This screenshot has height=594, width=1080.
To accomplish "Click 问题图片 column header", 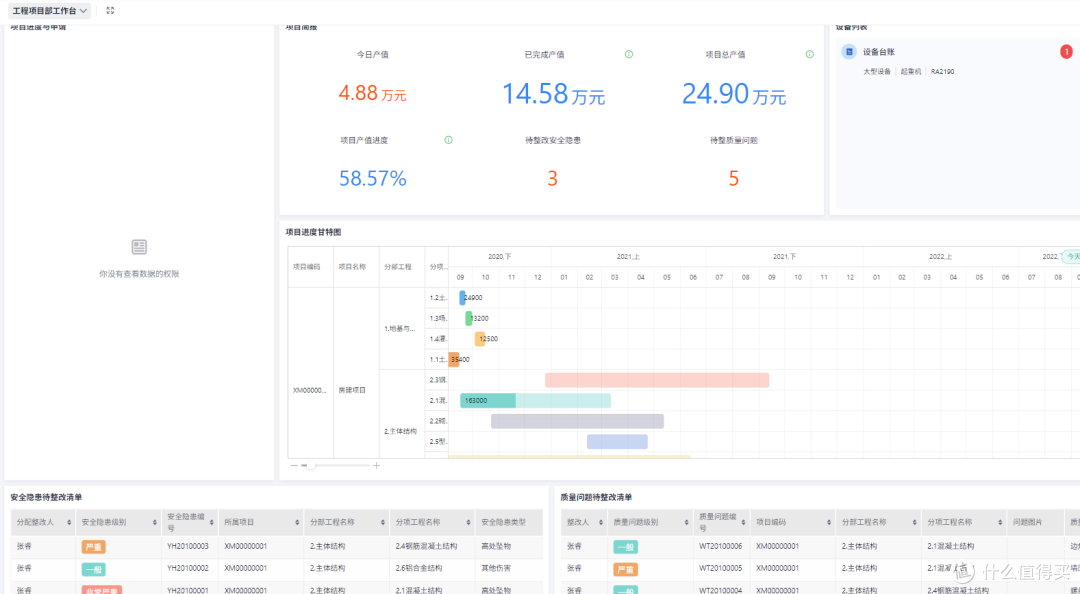I will click(1028, 522).
